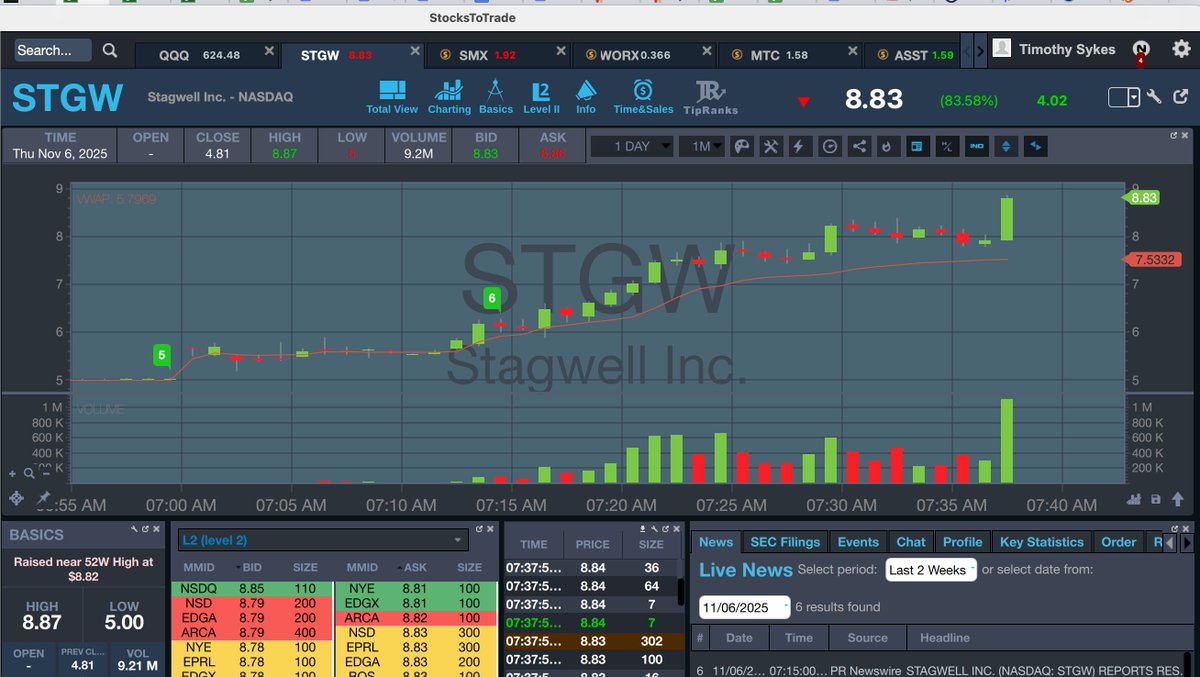Toggle the news panel layout icon
Screen dimensions: 1200x677
pyautogui.click(x=916, y=146)
